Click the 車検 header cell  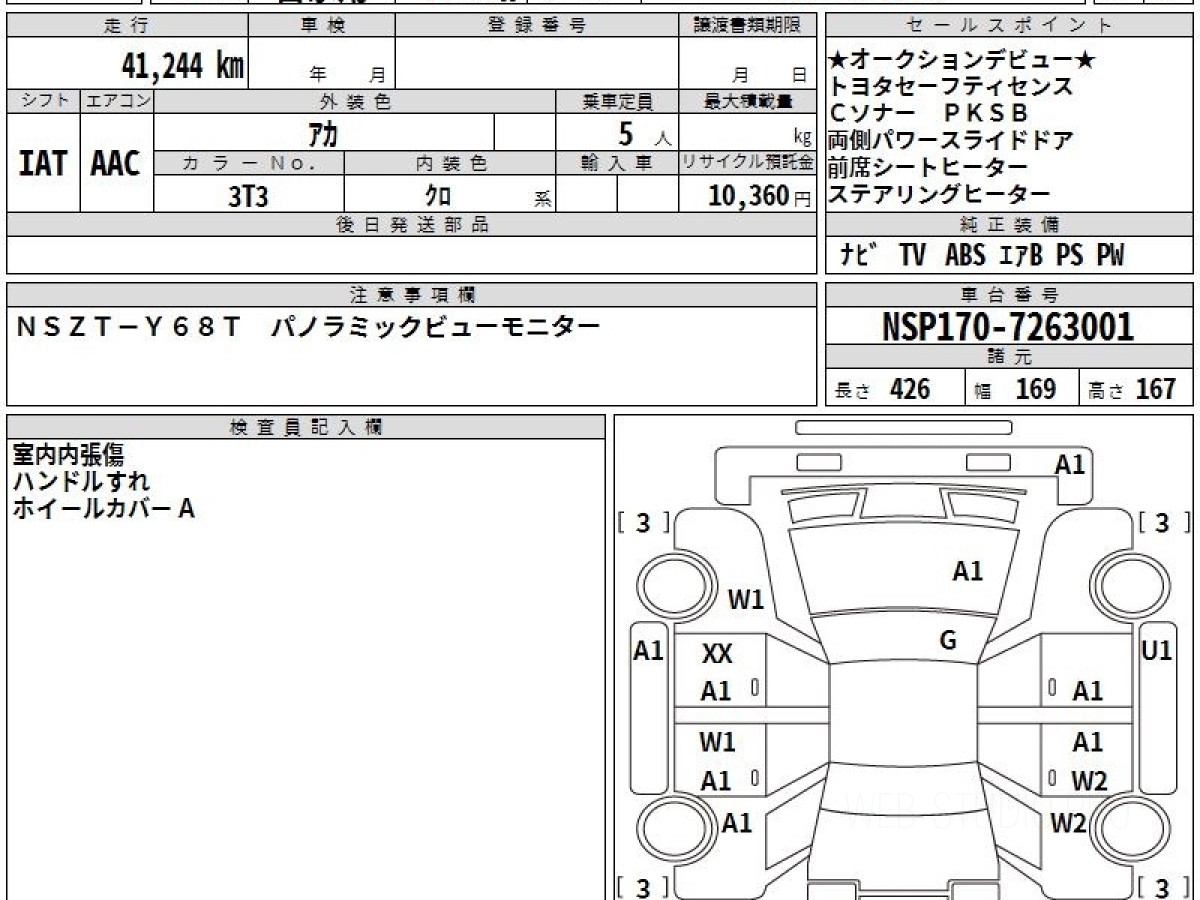pyautogui.click(x=322, y=26)
